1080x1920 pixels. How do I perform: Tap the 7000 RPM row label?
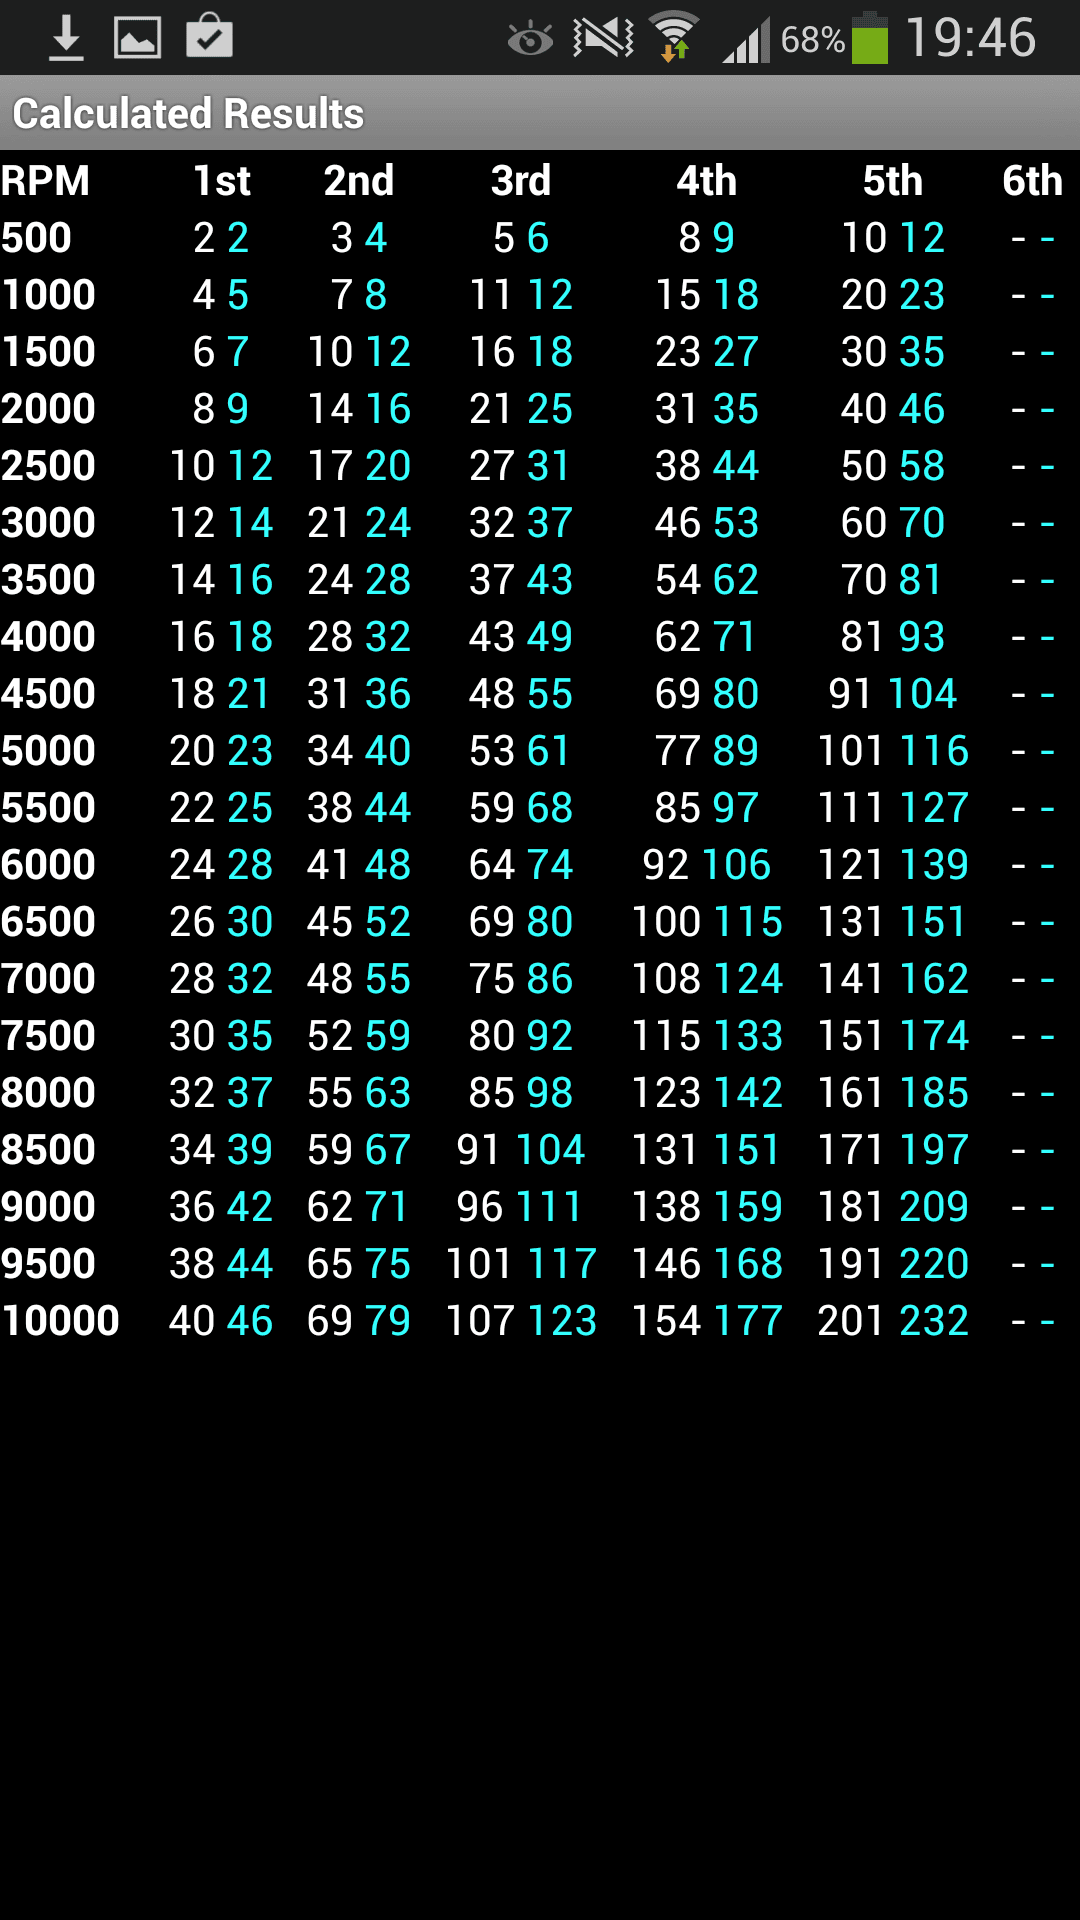[48, 979]
